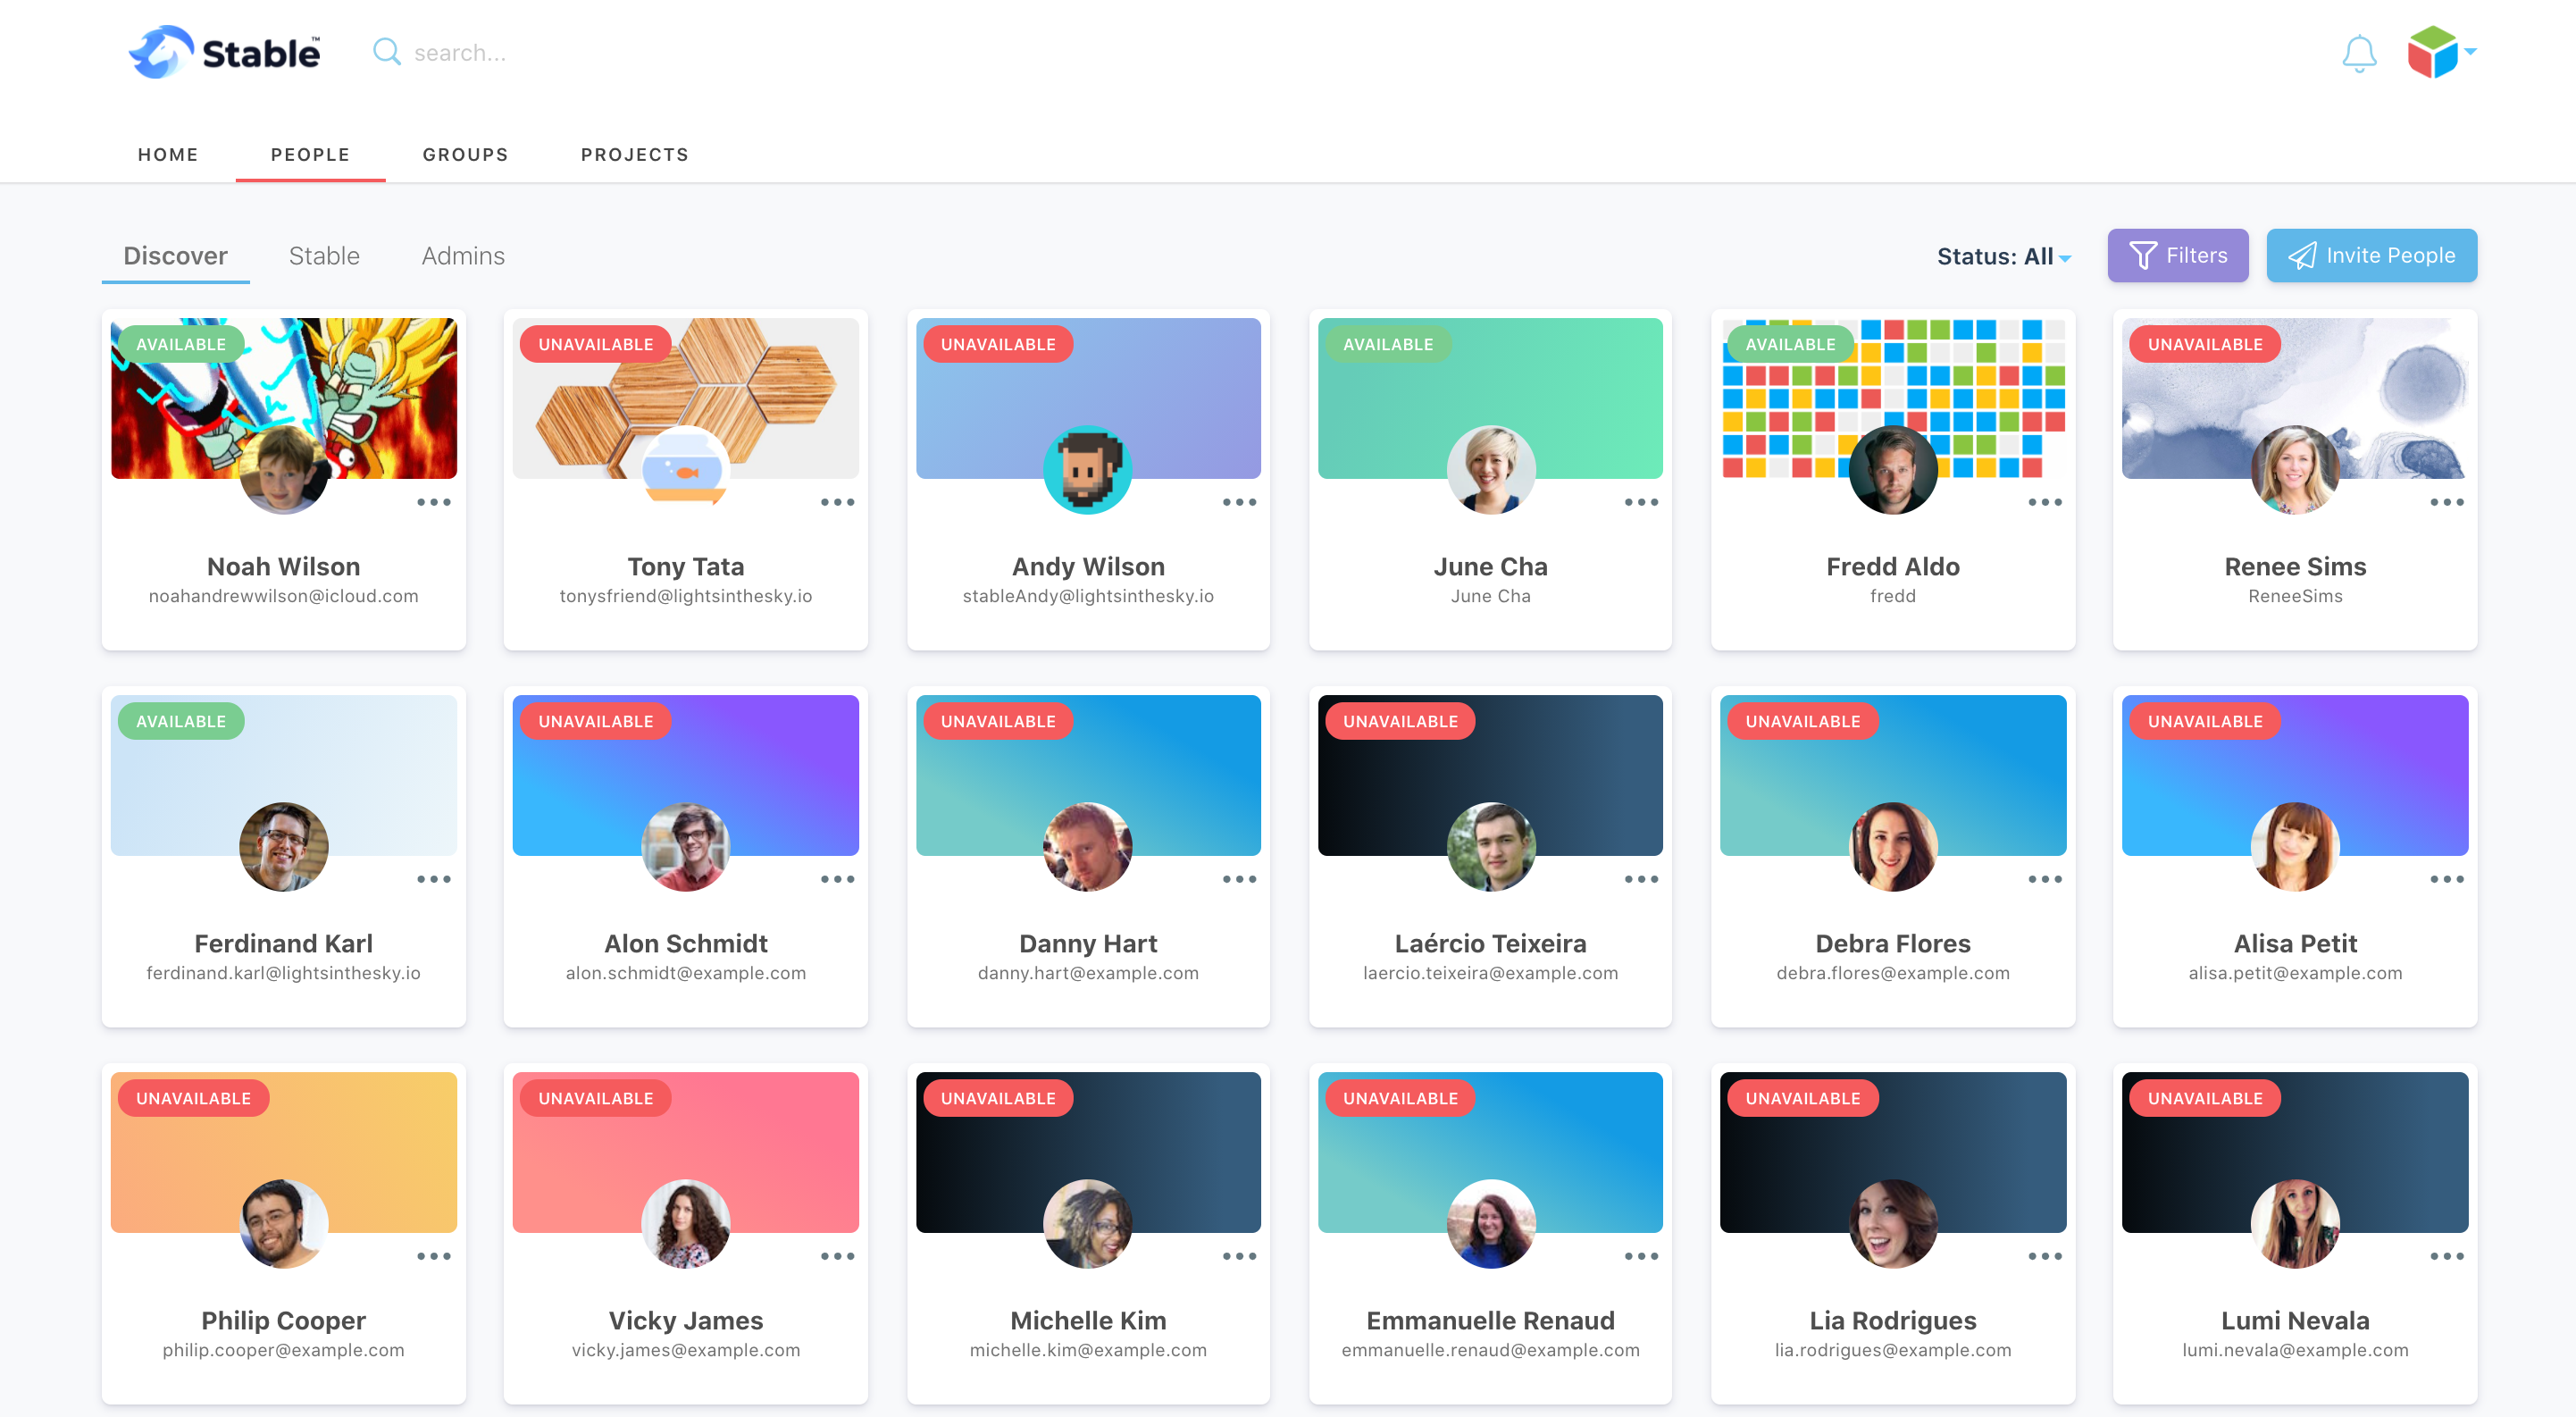Open more options on Laércio Teixeira card
The width and height of the screenshot is (2576, 1417).
tap(1641, 879)
